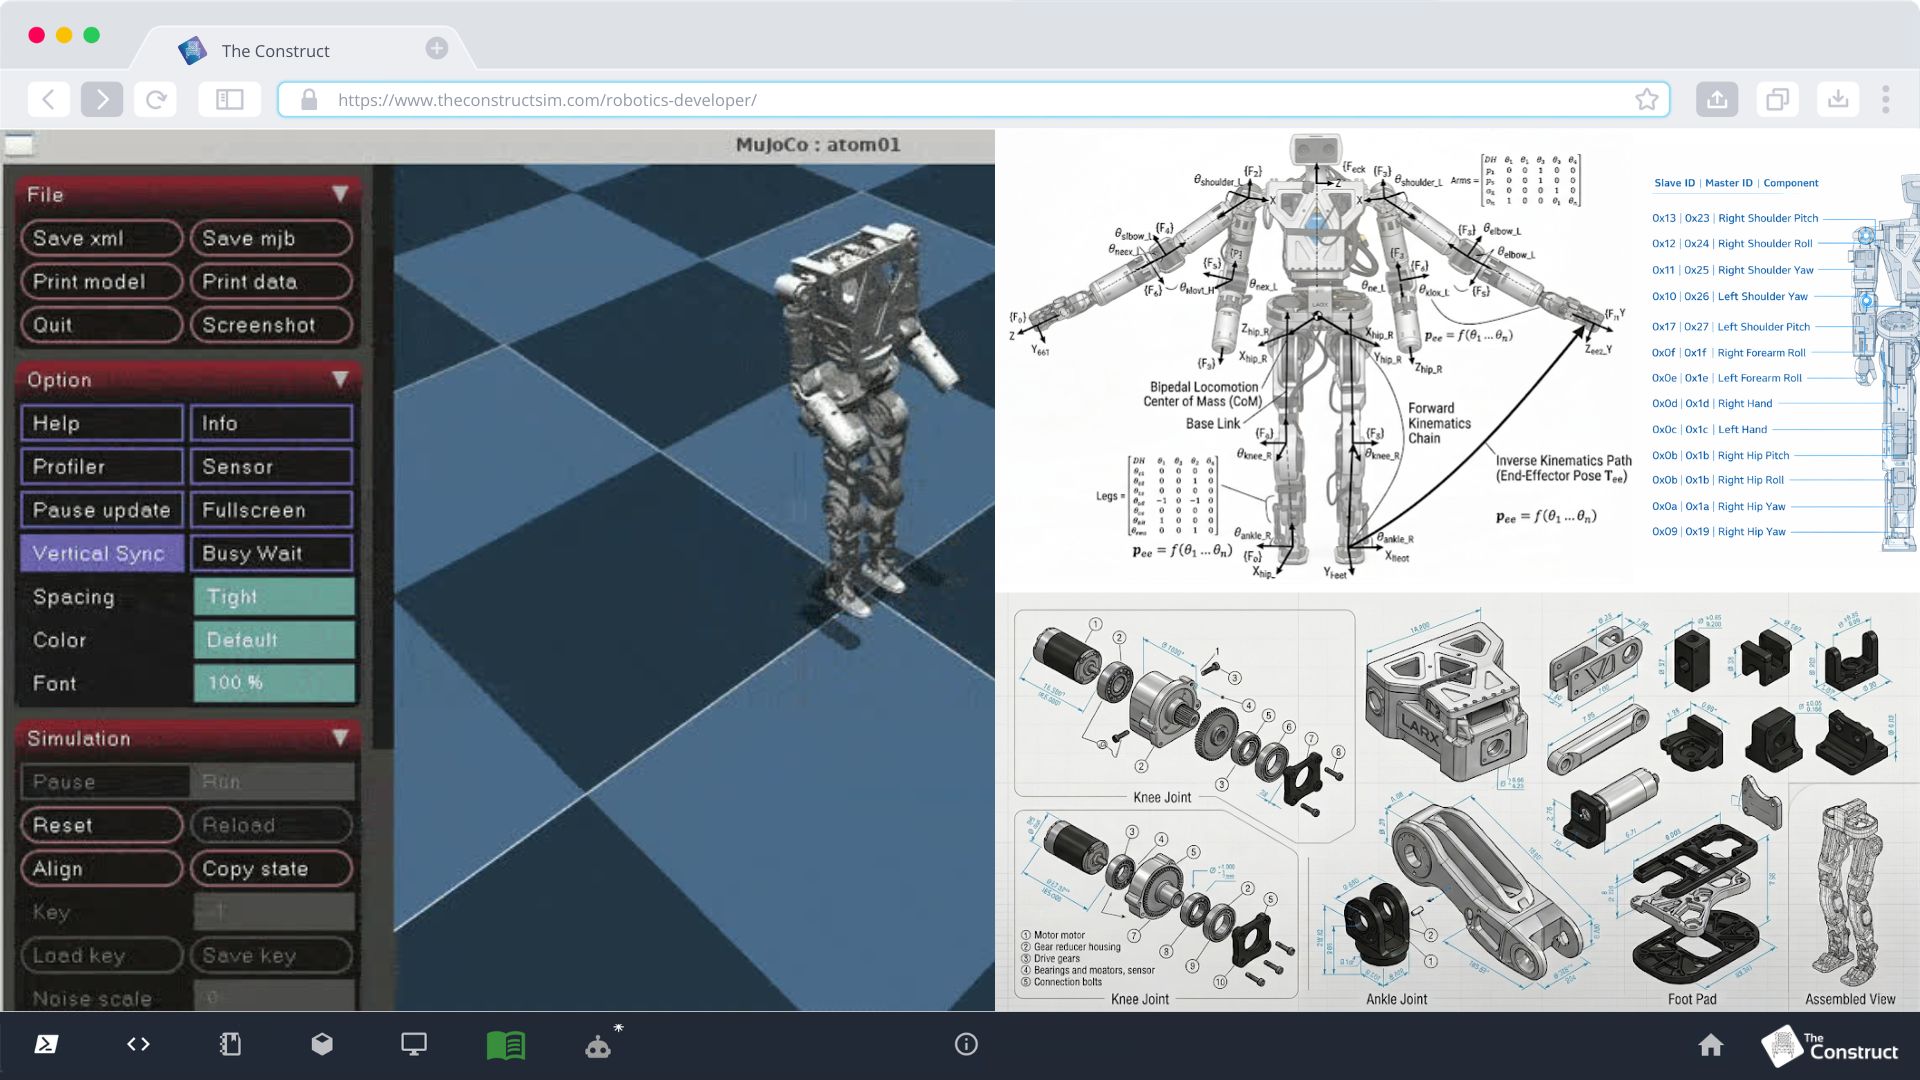Toggle the Busy Wait option

click(x=271, y=553)
